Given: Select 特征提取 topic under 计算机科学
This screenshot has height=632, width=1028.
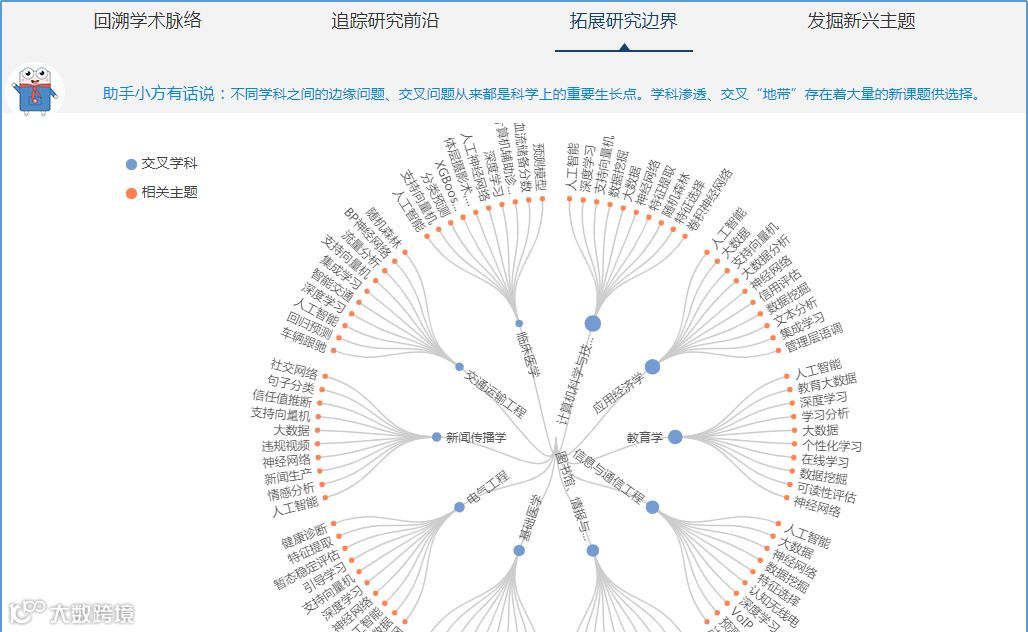Looking at the screenshot, I should tap(662, 188).
